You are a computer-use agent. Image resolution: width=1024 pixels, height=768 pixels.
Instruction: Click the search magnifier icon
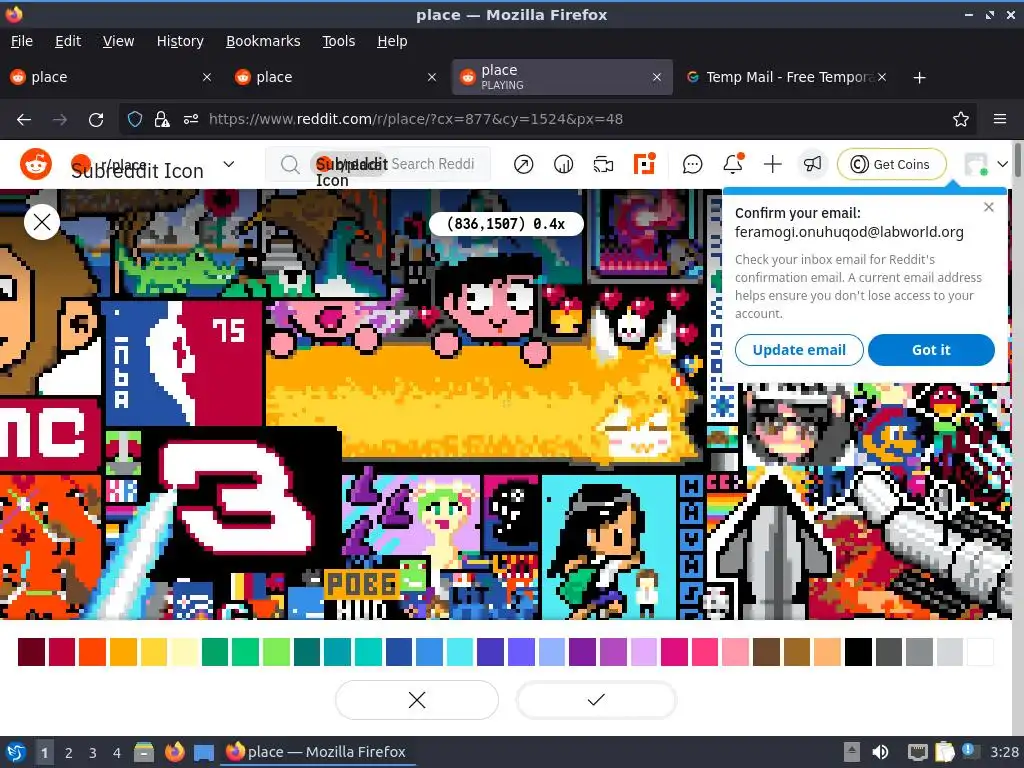point(289,165)
